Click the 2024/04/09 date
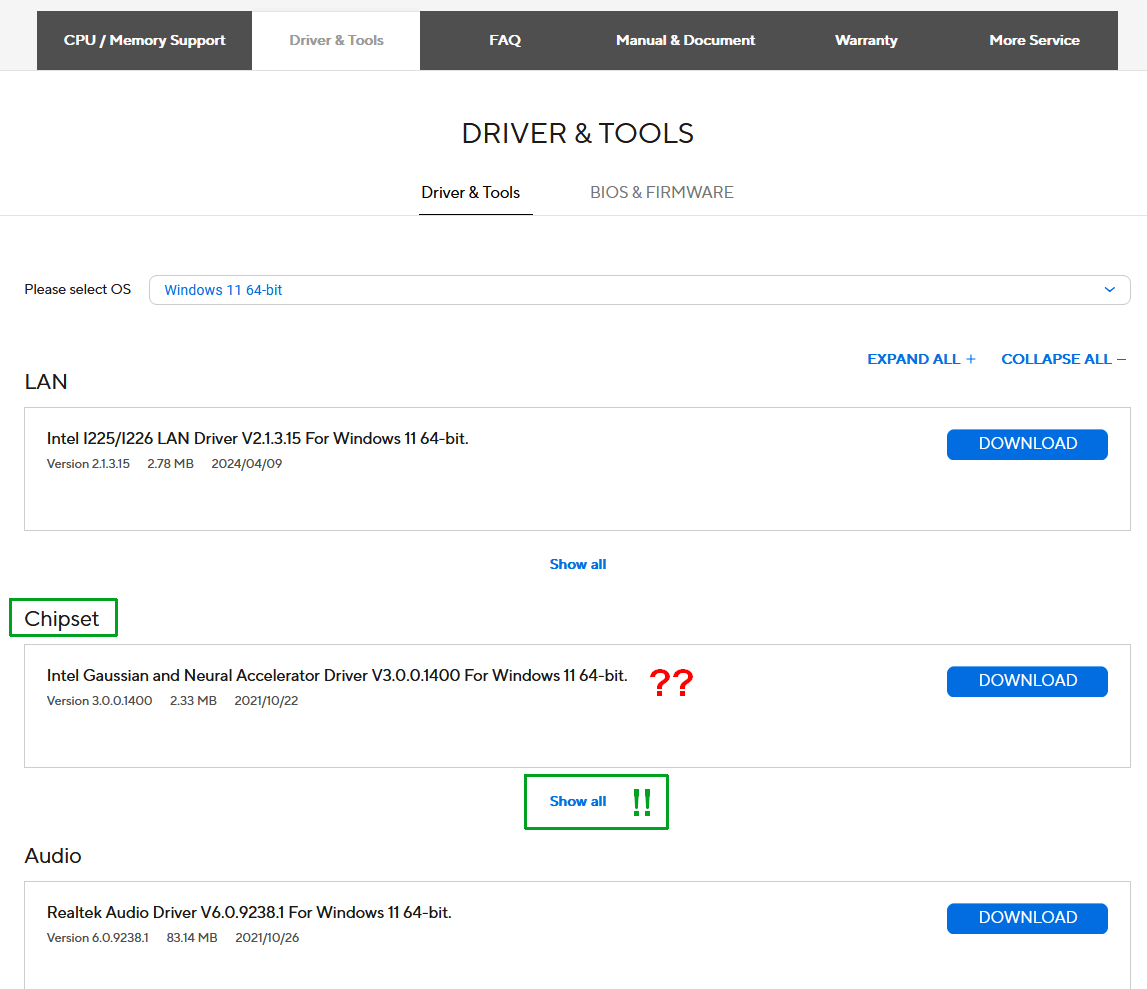Viewport: 1147px width, 989px height. click(247, 464)
